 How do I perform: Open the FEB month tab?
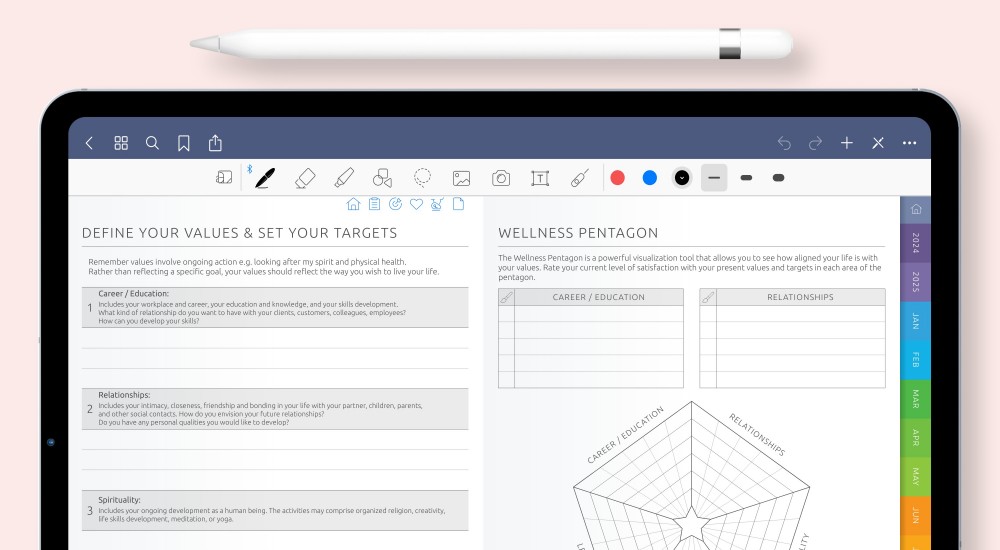916,360
